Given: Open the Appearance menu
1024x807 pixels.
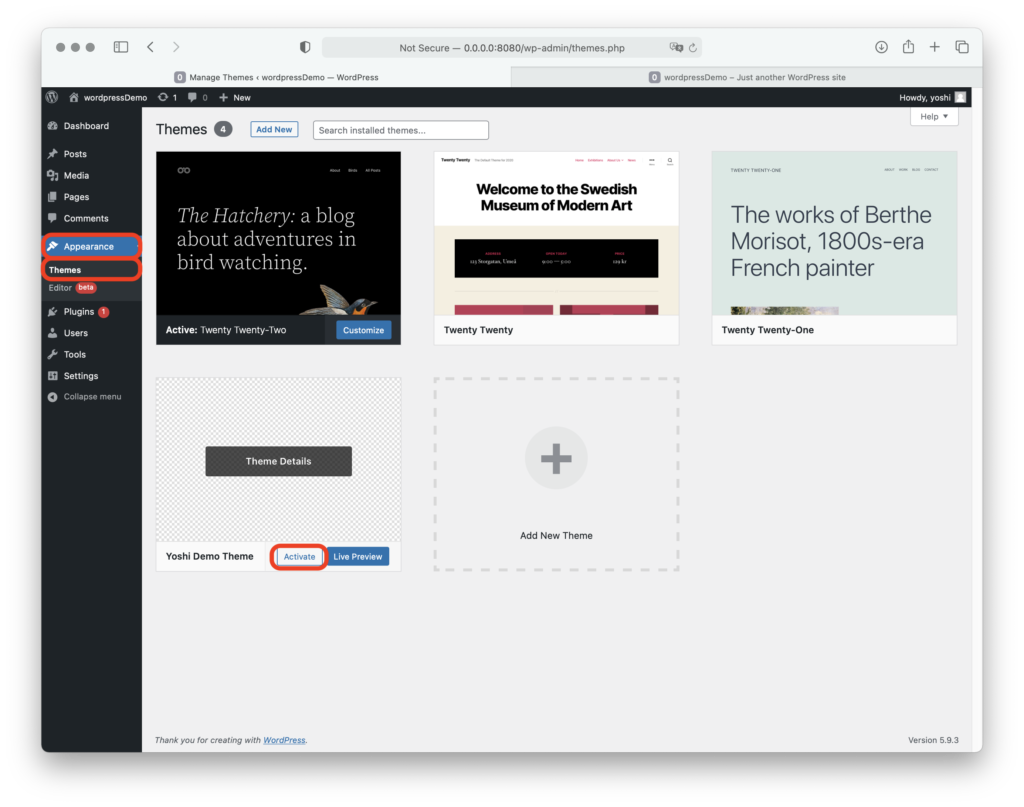Looking at the screenshot, I should [x=92, y=246].
